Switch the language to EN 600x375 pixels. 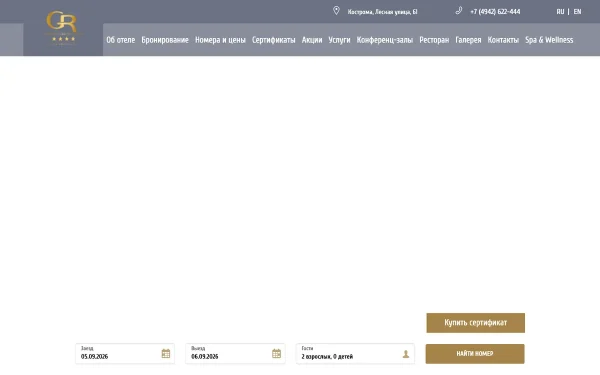tap(577, 12)
